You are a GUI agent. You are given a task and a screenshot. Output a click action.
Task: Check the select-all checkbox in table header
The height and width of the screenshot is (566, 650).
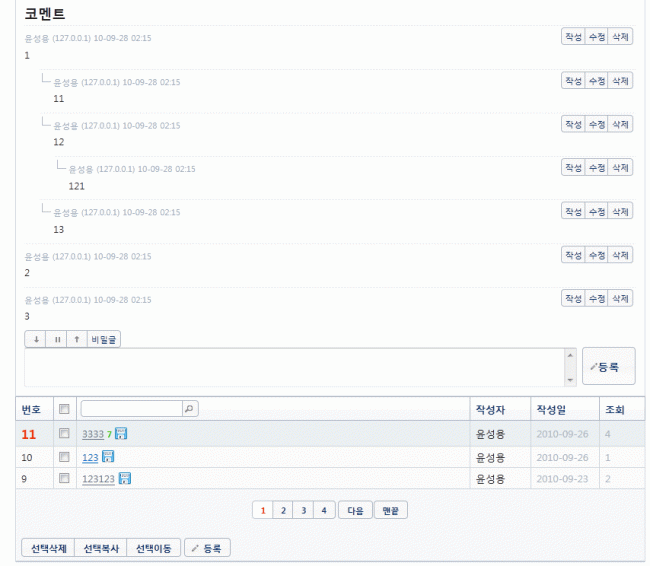[64, 409]
